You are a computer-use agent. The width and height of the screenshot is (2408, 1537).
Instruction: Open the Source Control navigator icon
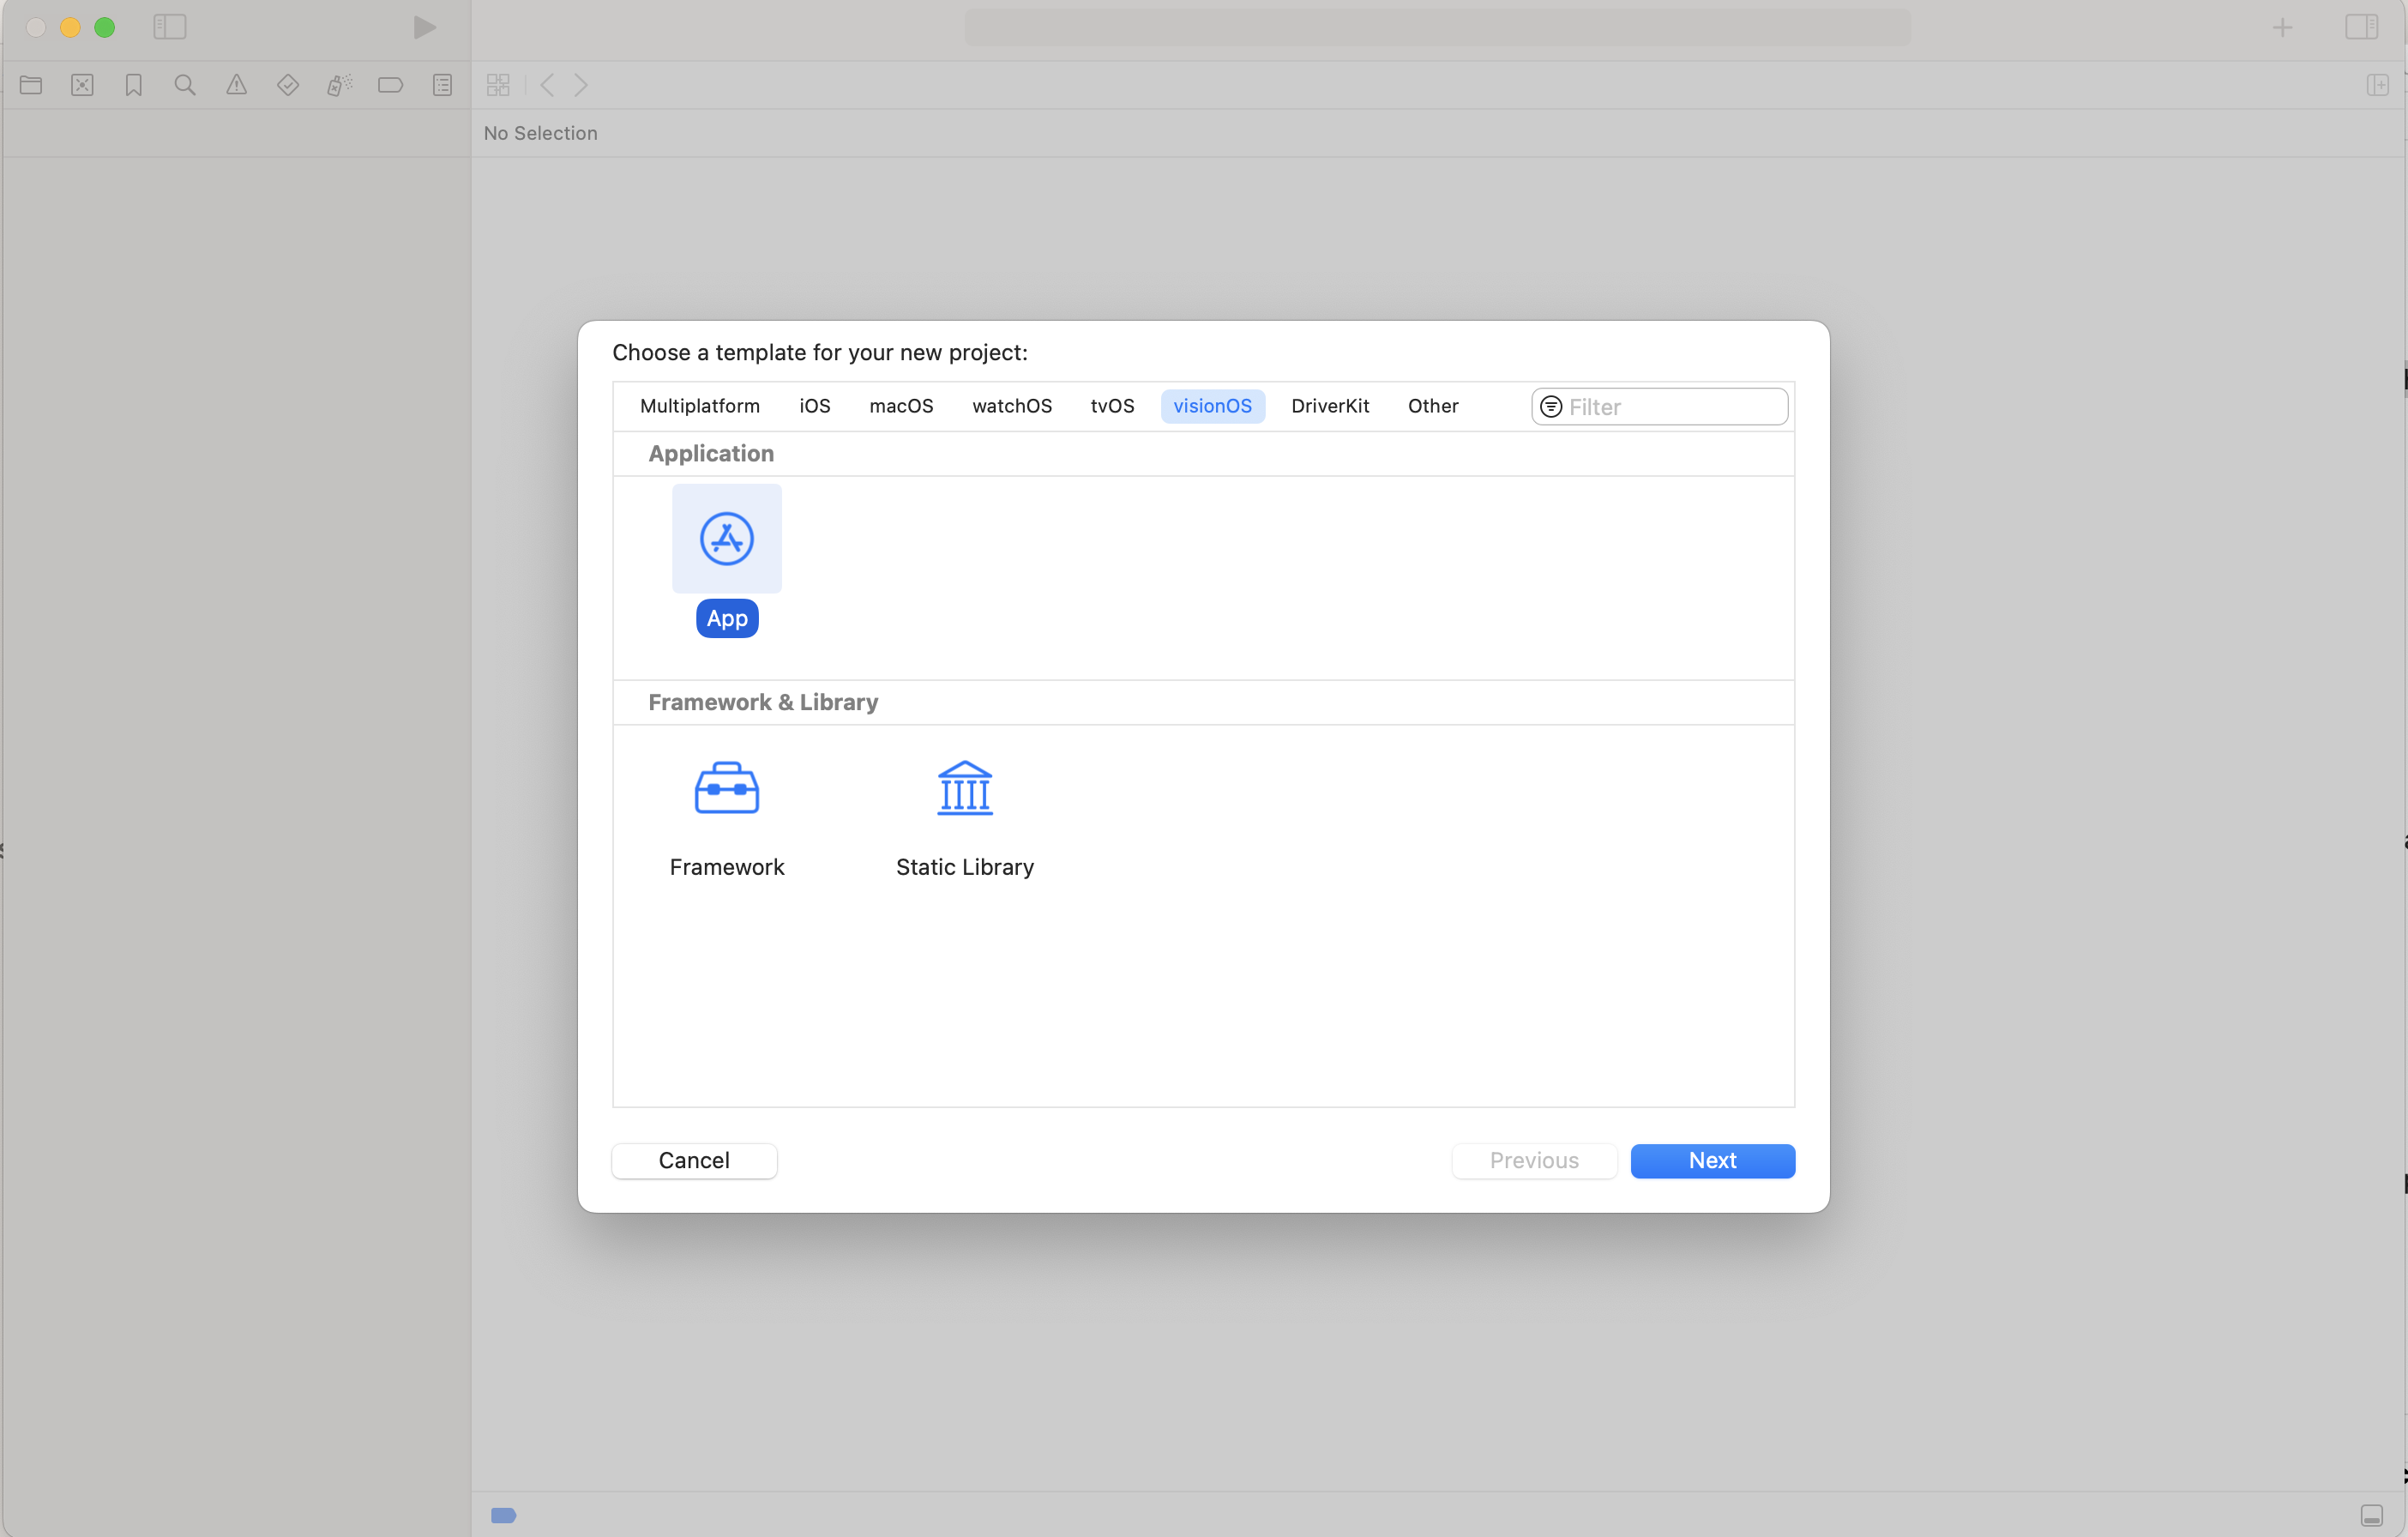[82, 85]
